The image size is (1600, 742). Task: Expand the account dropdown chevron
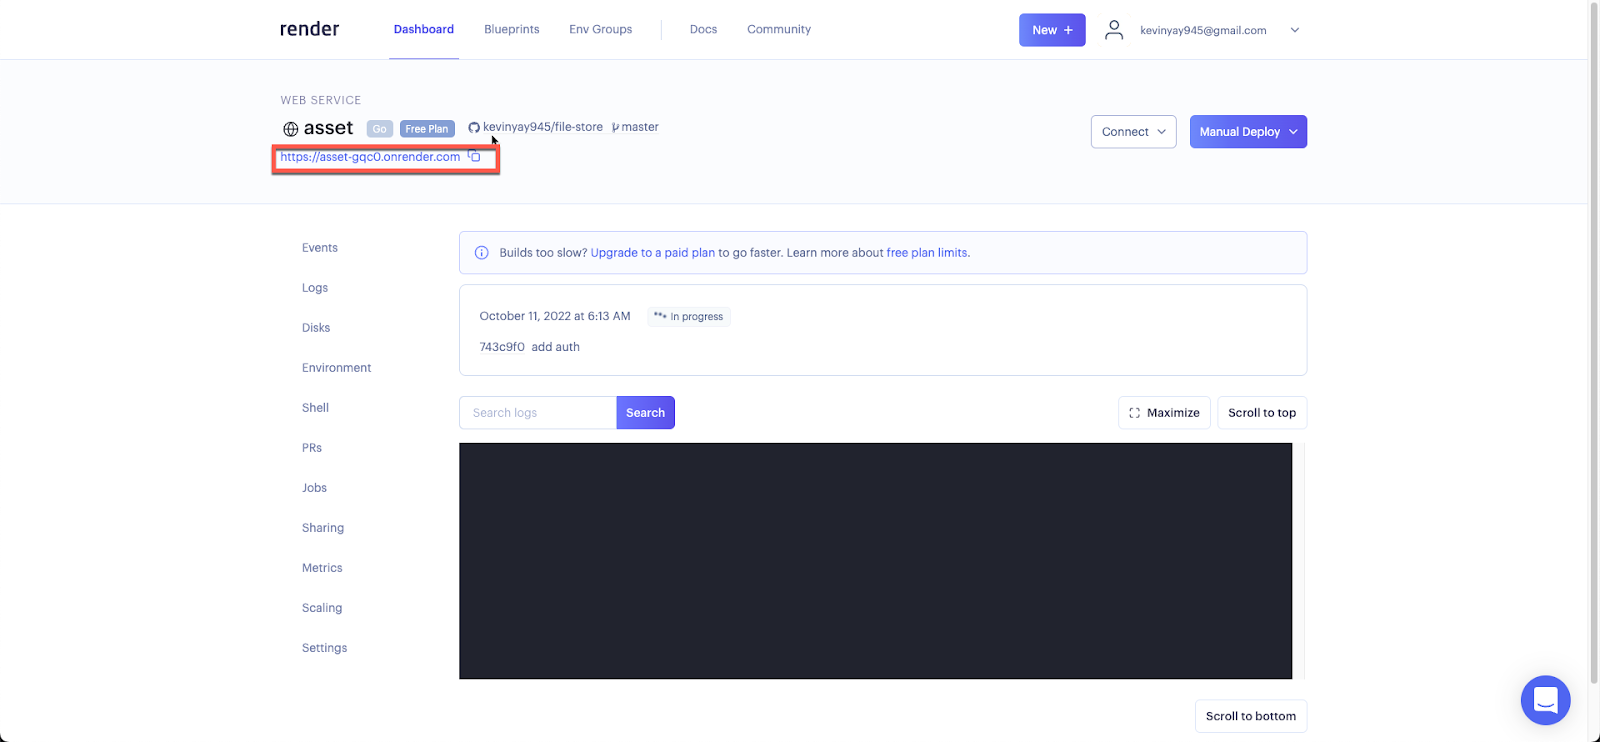[x=1295, y=30]
